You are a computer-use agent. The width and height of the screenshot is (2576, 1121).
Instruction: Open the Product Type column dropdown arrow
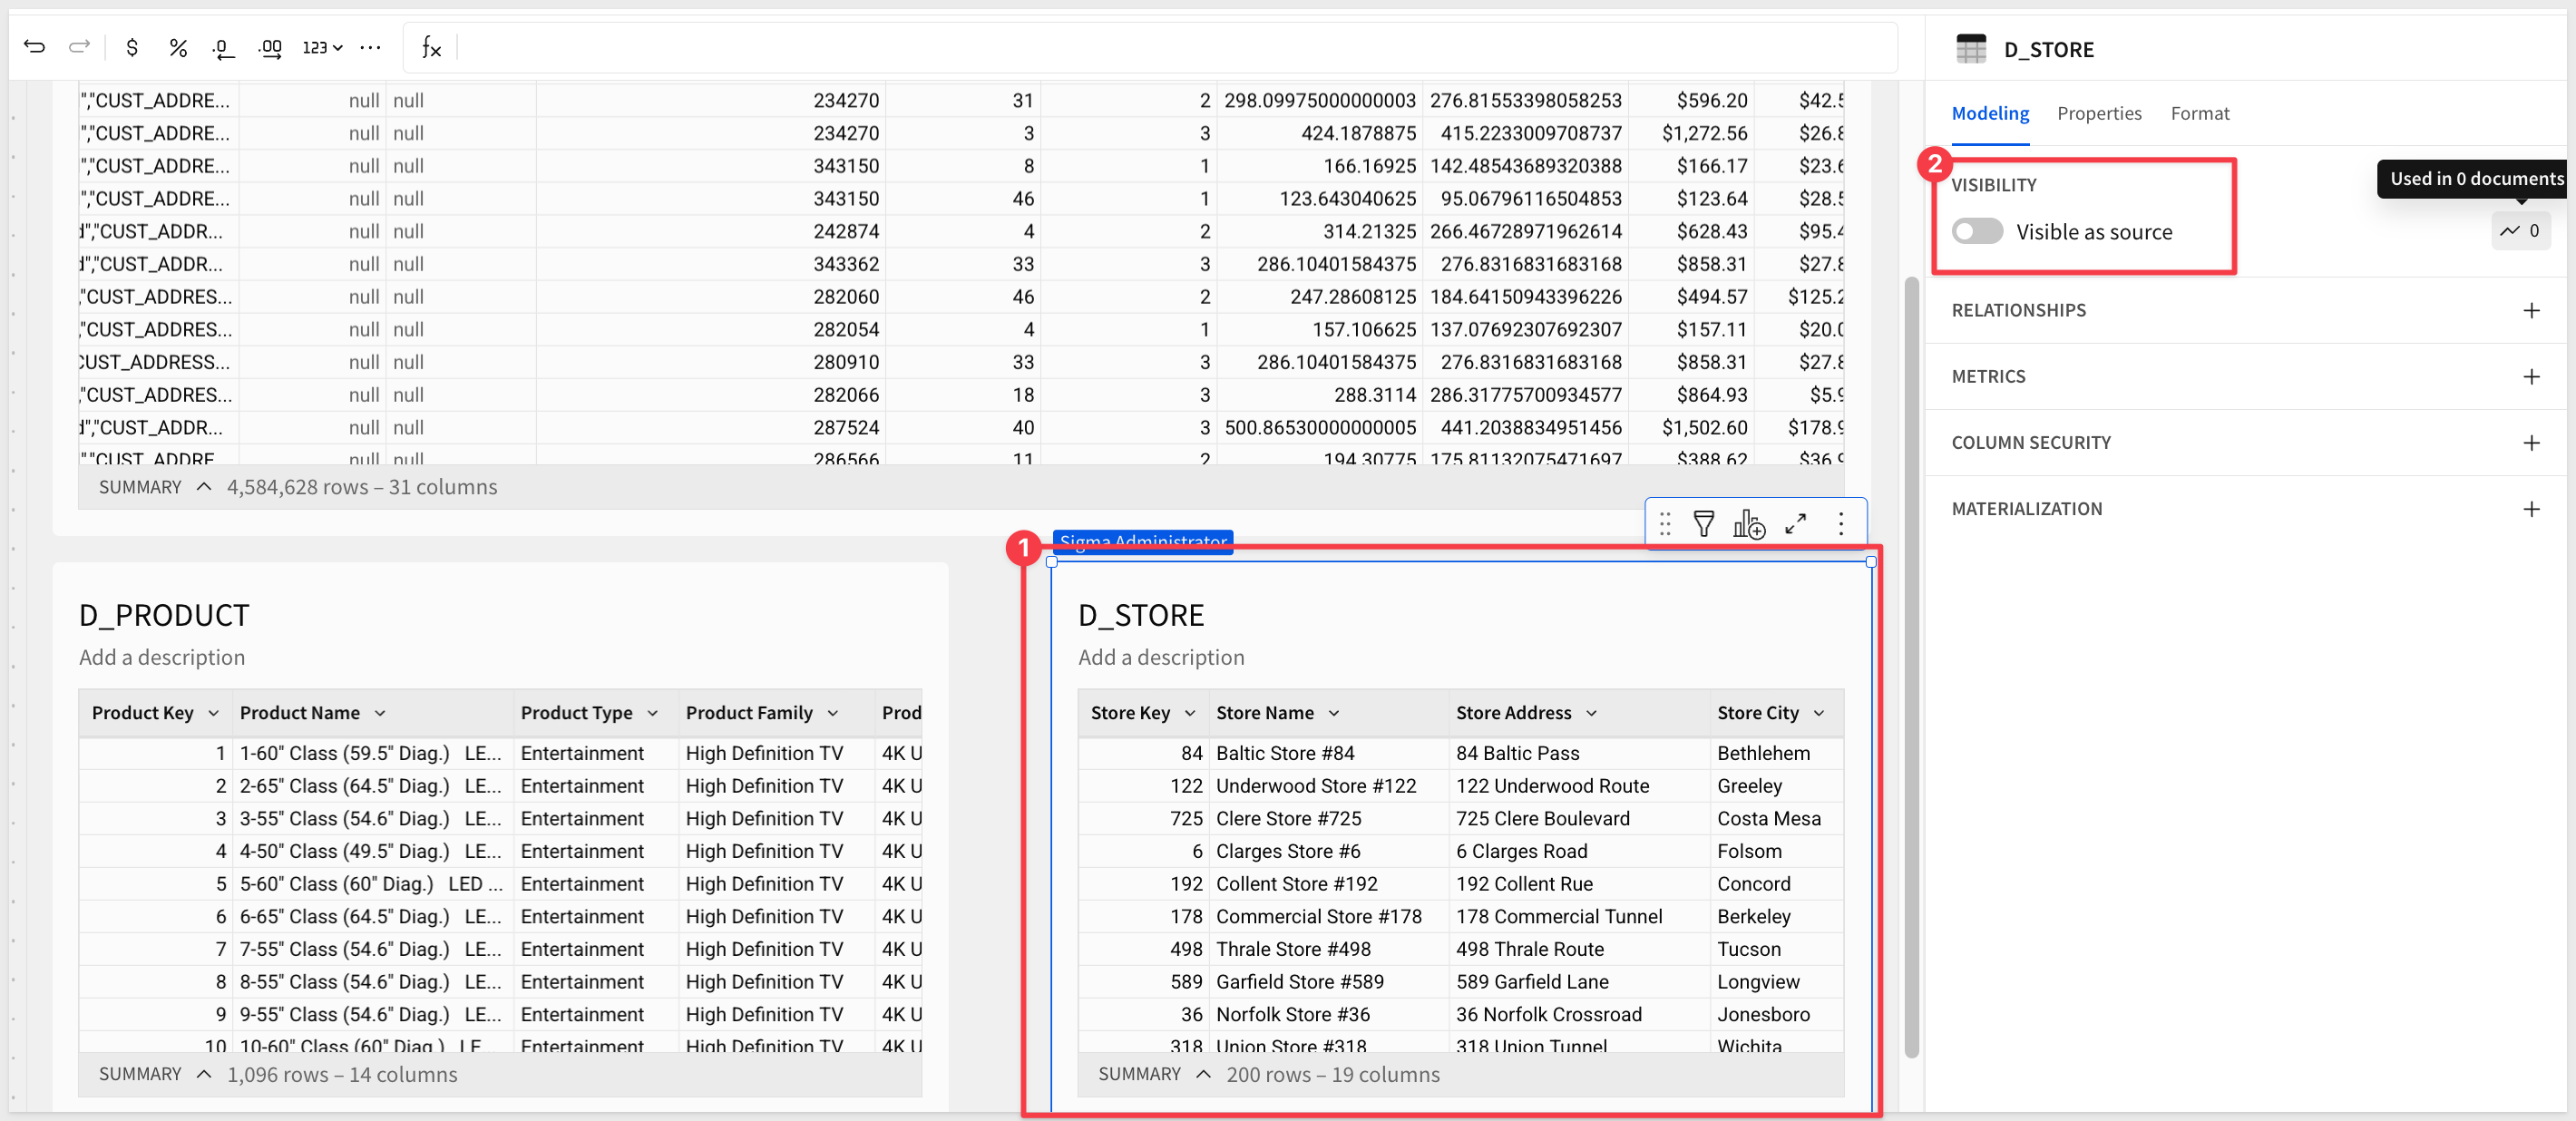pos(652,713)
